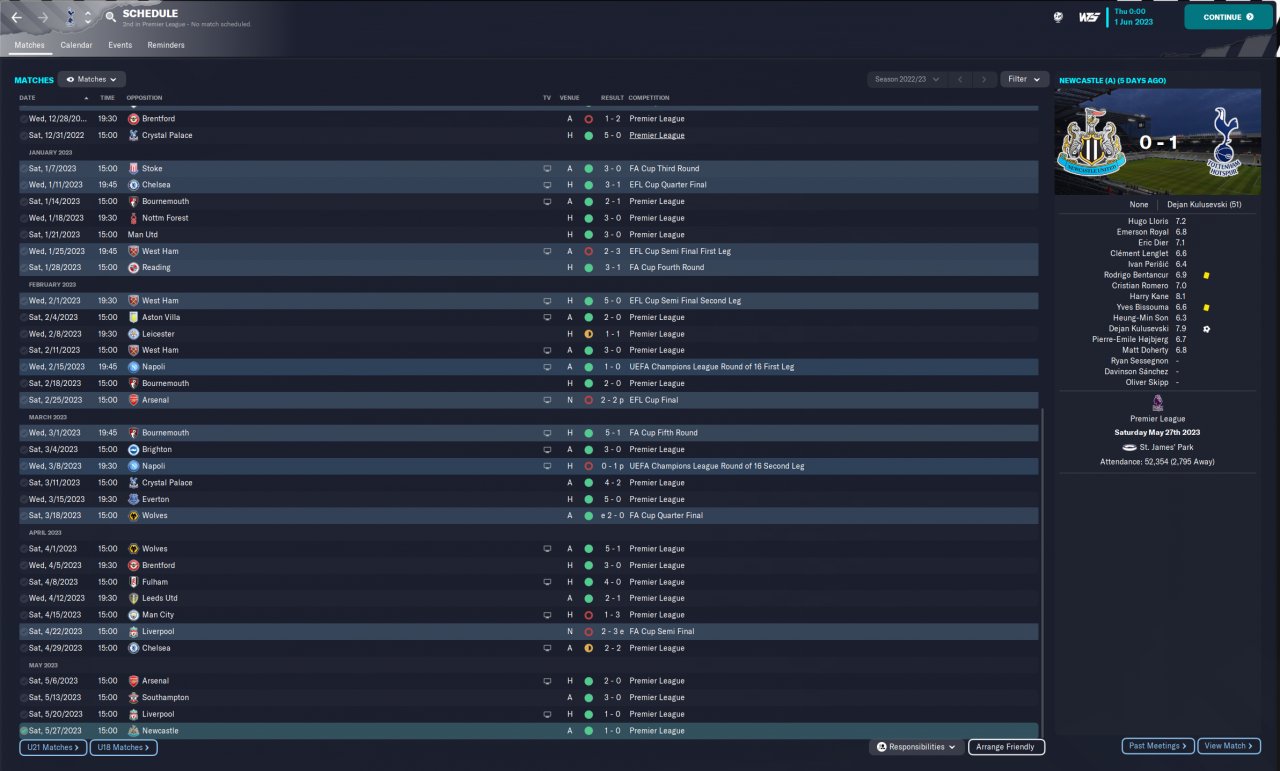
Task: Open the Reminders tab
Action: click(x=166, y=45)
